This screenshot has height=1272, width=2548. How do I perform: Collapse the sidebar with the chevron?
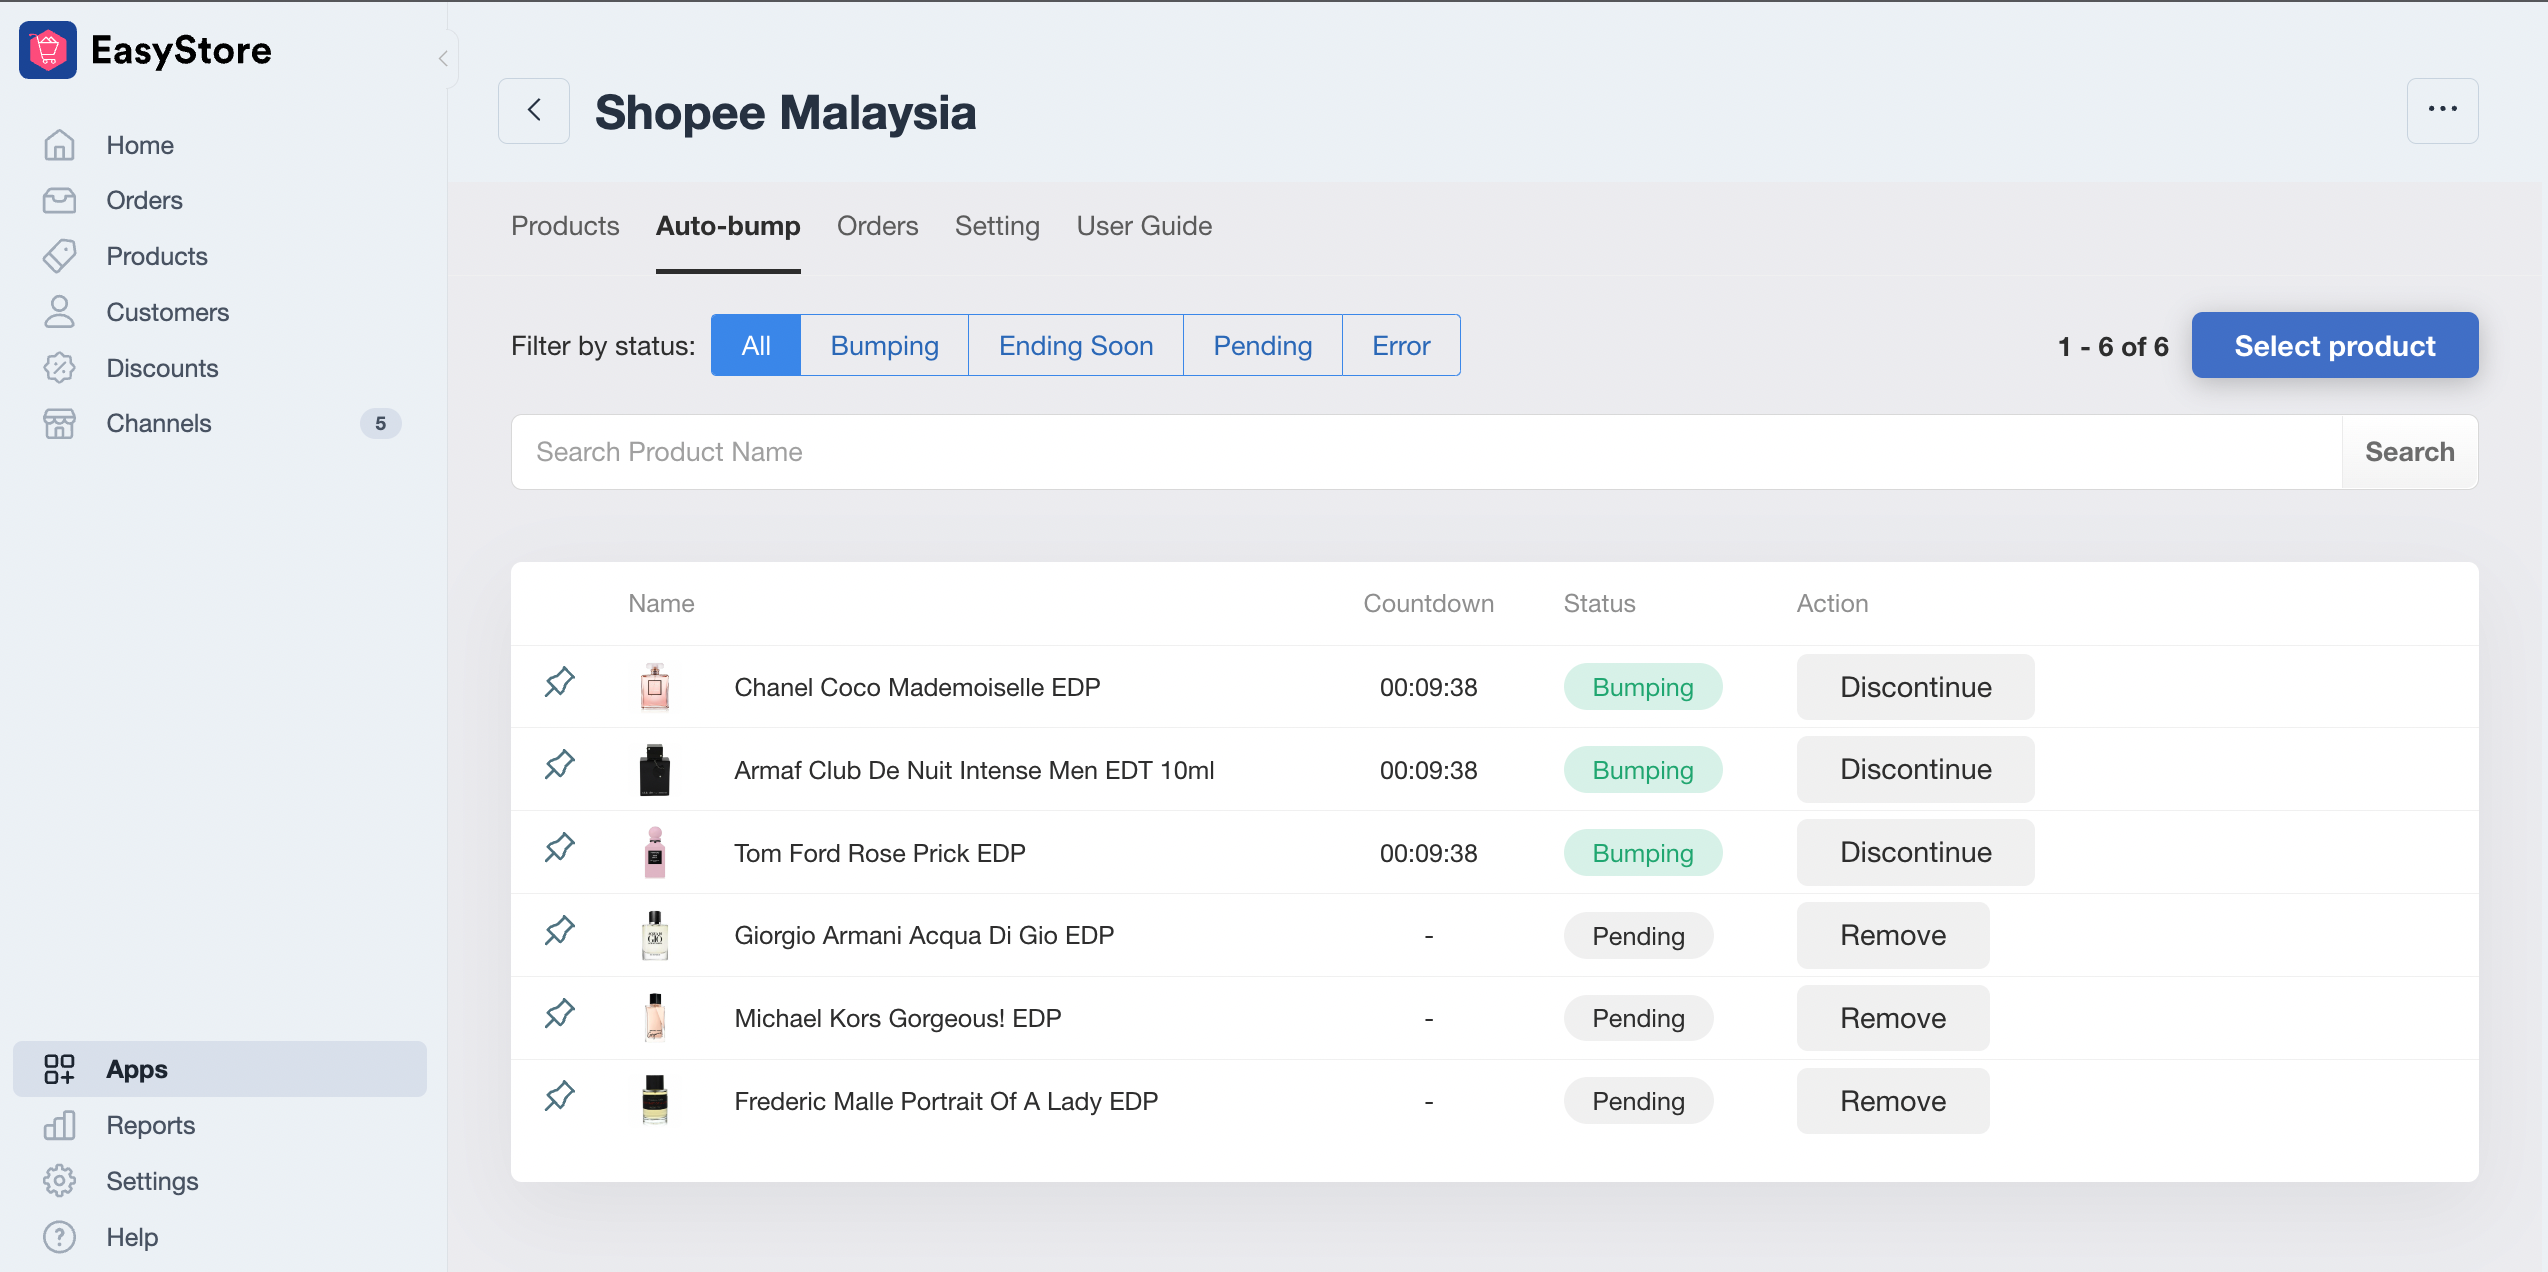coord(443,59)
